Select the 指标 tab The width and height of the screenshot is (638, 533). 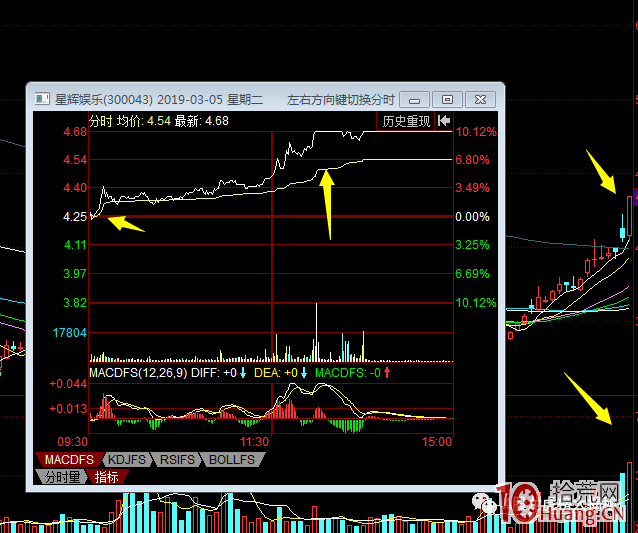[107, 477]
